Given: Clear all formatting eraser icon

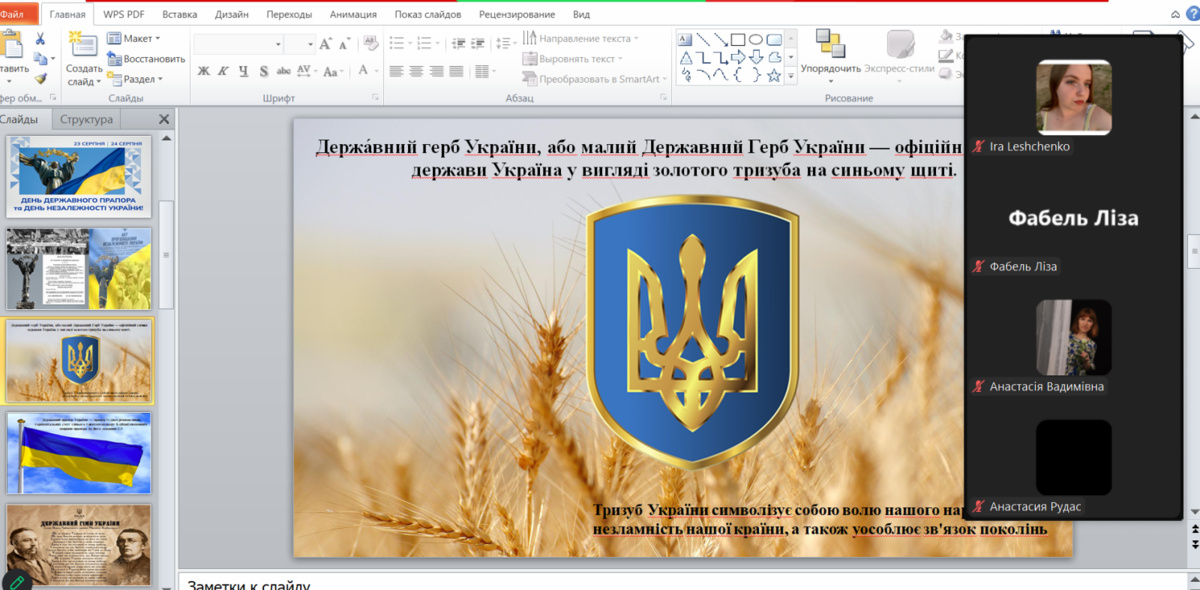Looking at the screenshot, I should (x=369, y=44).
